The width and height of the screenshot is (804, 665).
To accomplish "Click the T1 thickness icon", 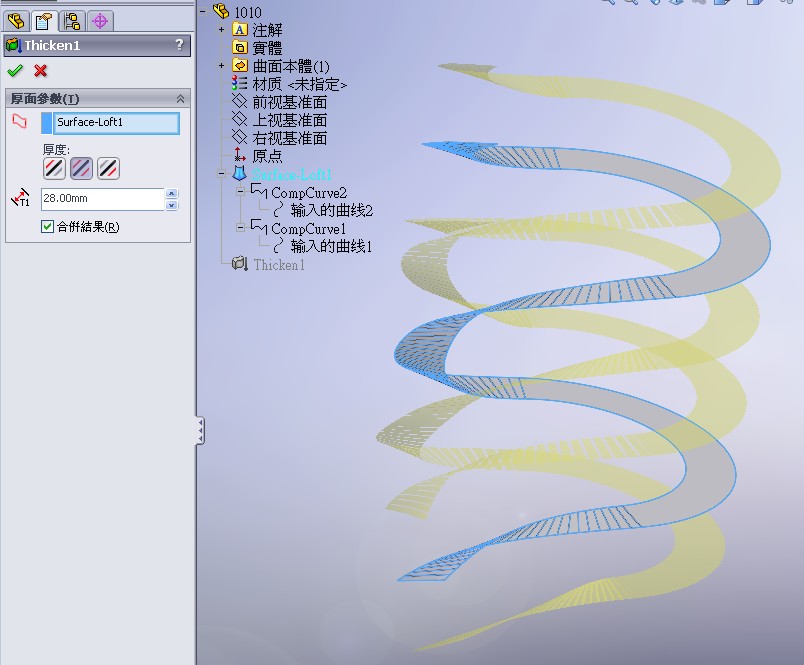I will pos(20,198).
